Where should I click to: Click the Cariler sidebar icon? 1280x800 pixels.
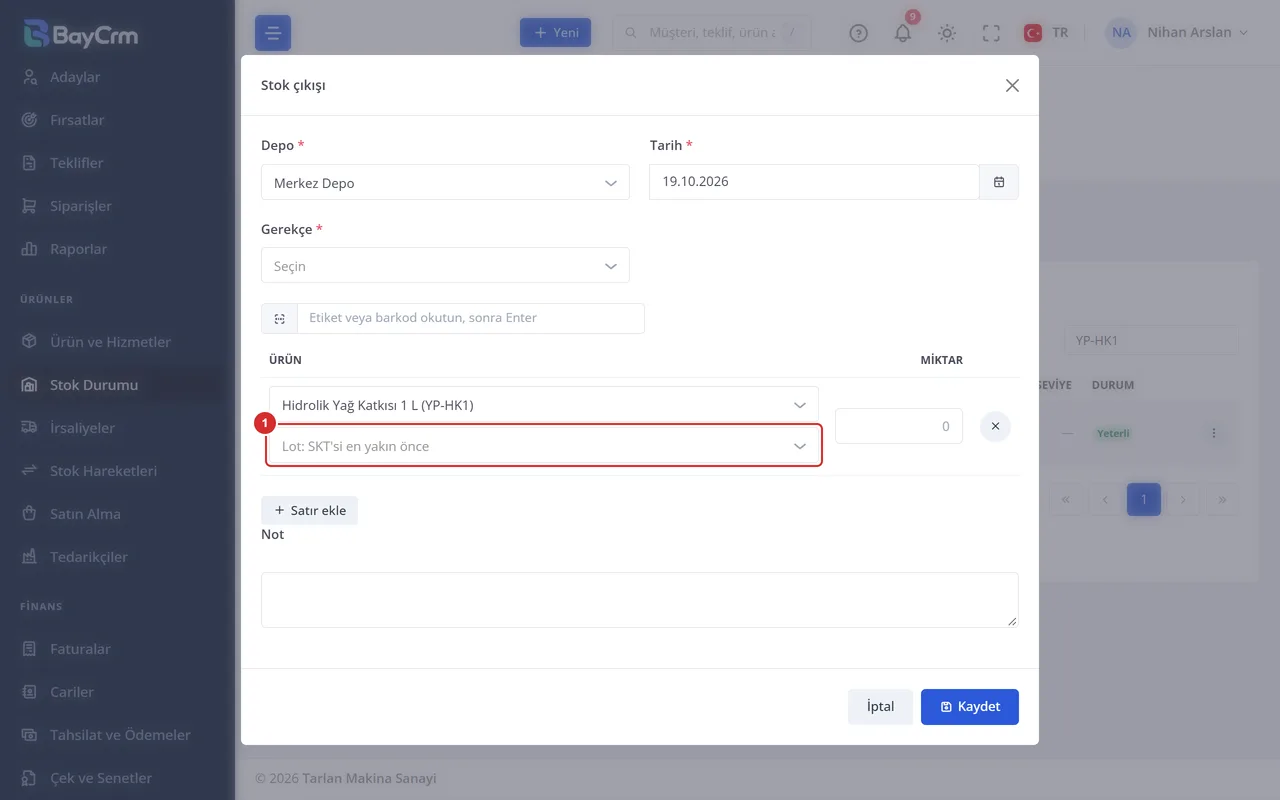pyautogui.click(x=30, y=692)
